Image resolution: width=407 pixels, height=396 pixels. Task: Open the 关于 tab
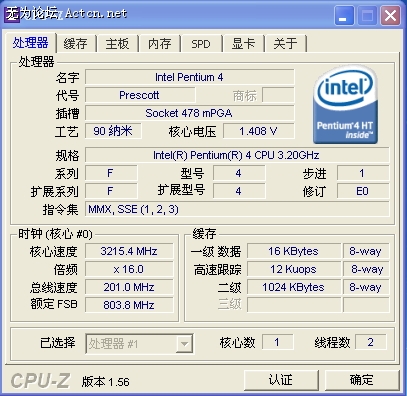[285, 44]
